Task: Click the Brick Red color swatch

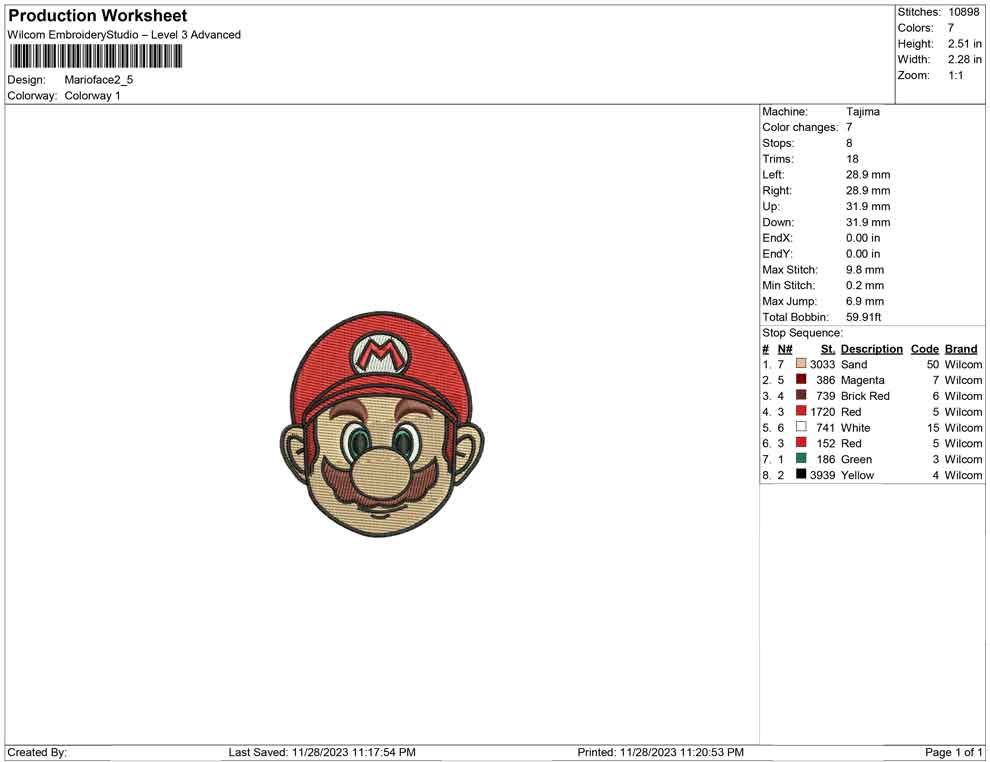Action: pyautogui.click(x=801, y=395)
